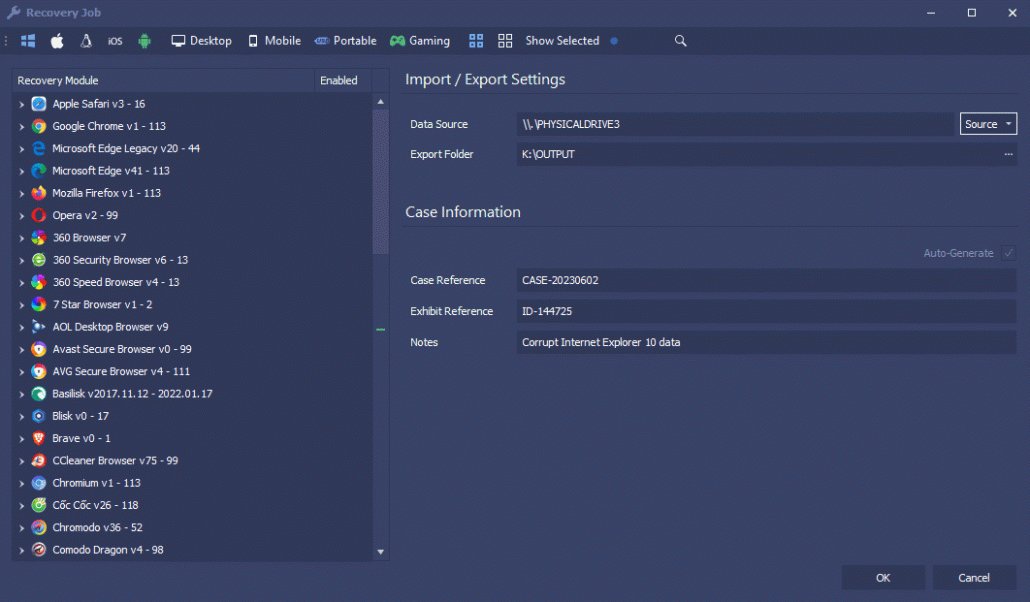Viewport: 1030px width, 602px height.
Task: Open the Source dropdown button
Action: click(x=988, y=124)
